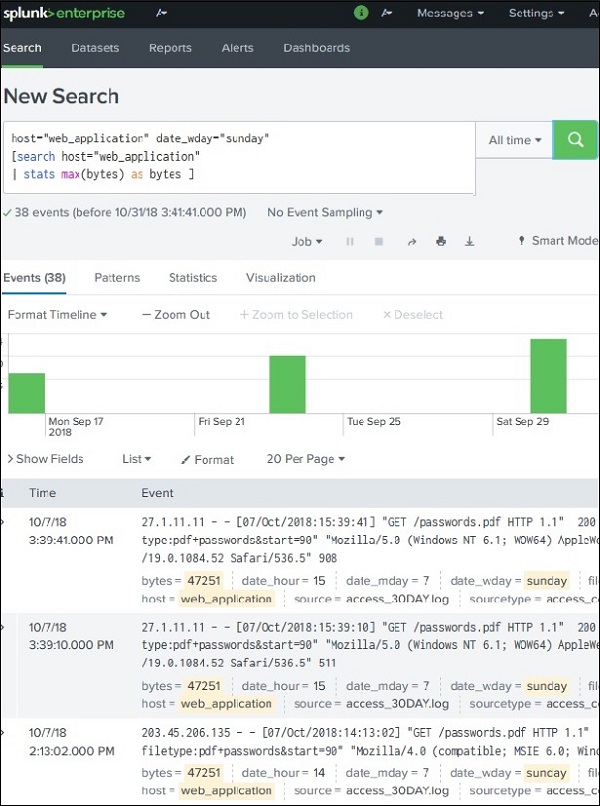600x806 pixels.
Task: Click the green info notification icon
Action: (360, 13)
